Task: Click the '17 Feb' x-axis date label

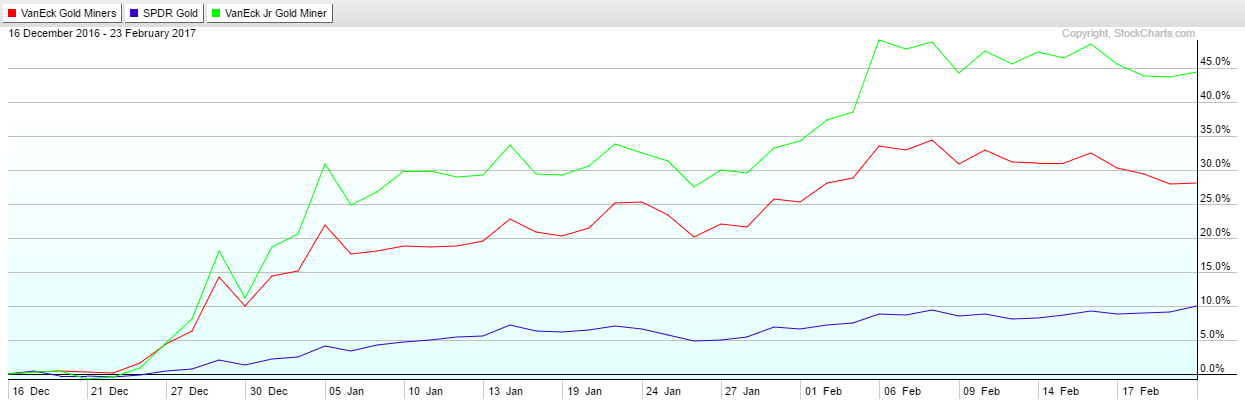Action: pos(1137,391)
